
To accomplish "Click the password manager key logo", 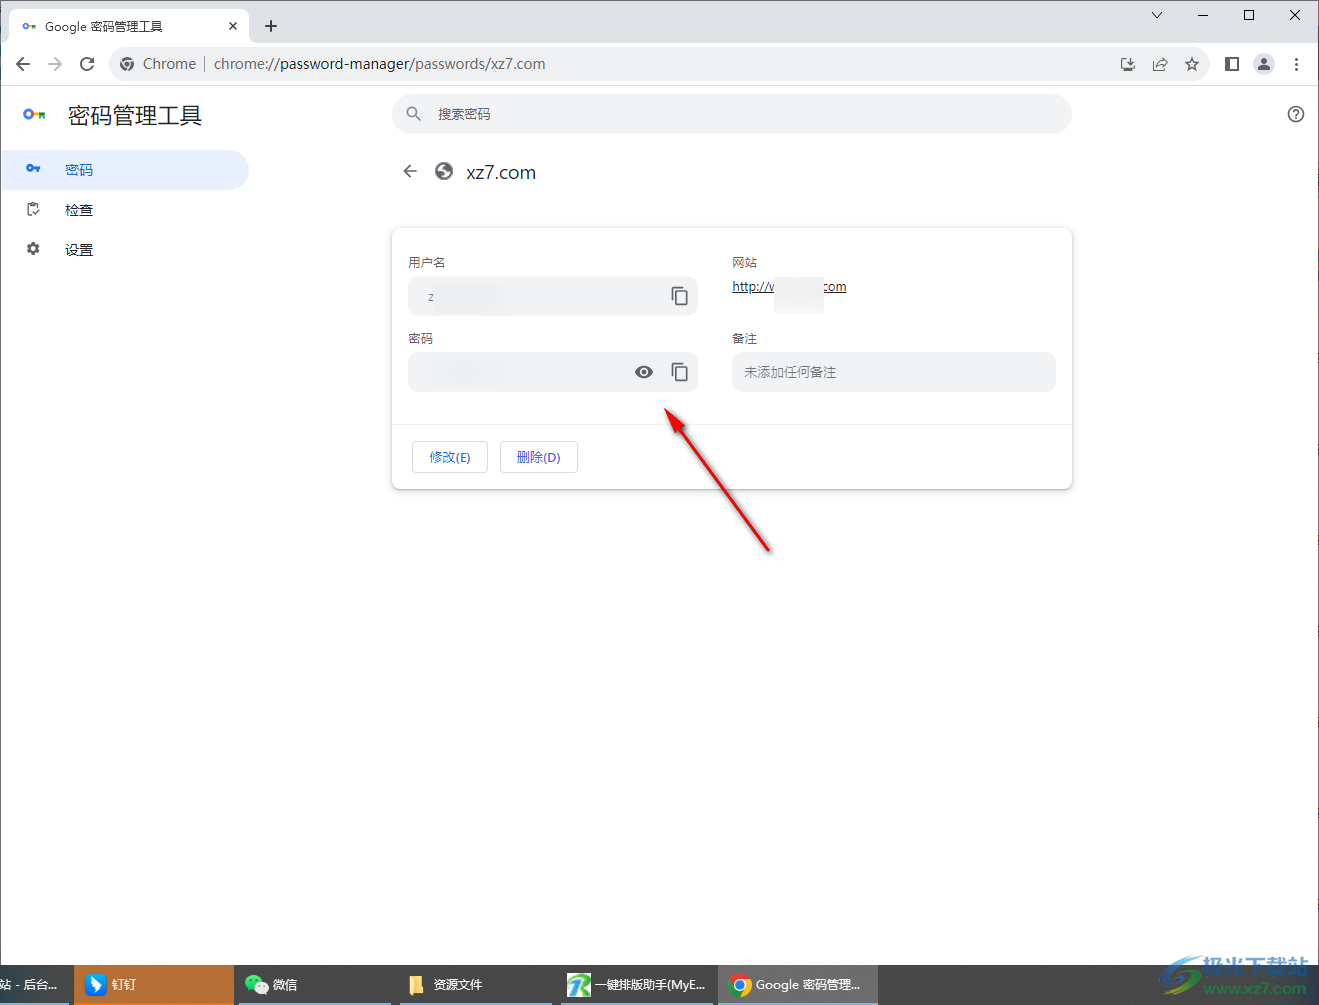I will (35, 115).
